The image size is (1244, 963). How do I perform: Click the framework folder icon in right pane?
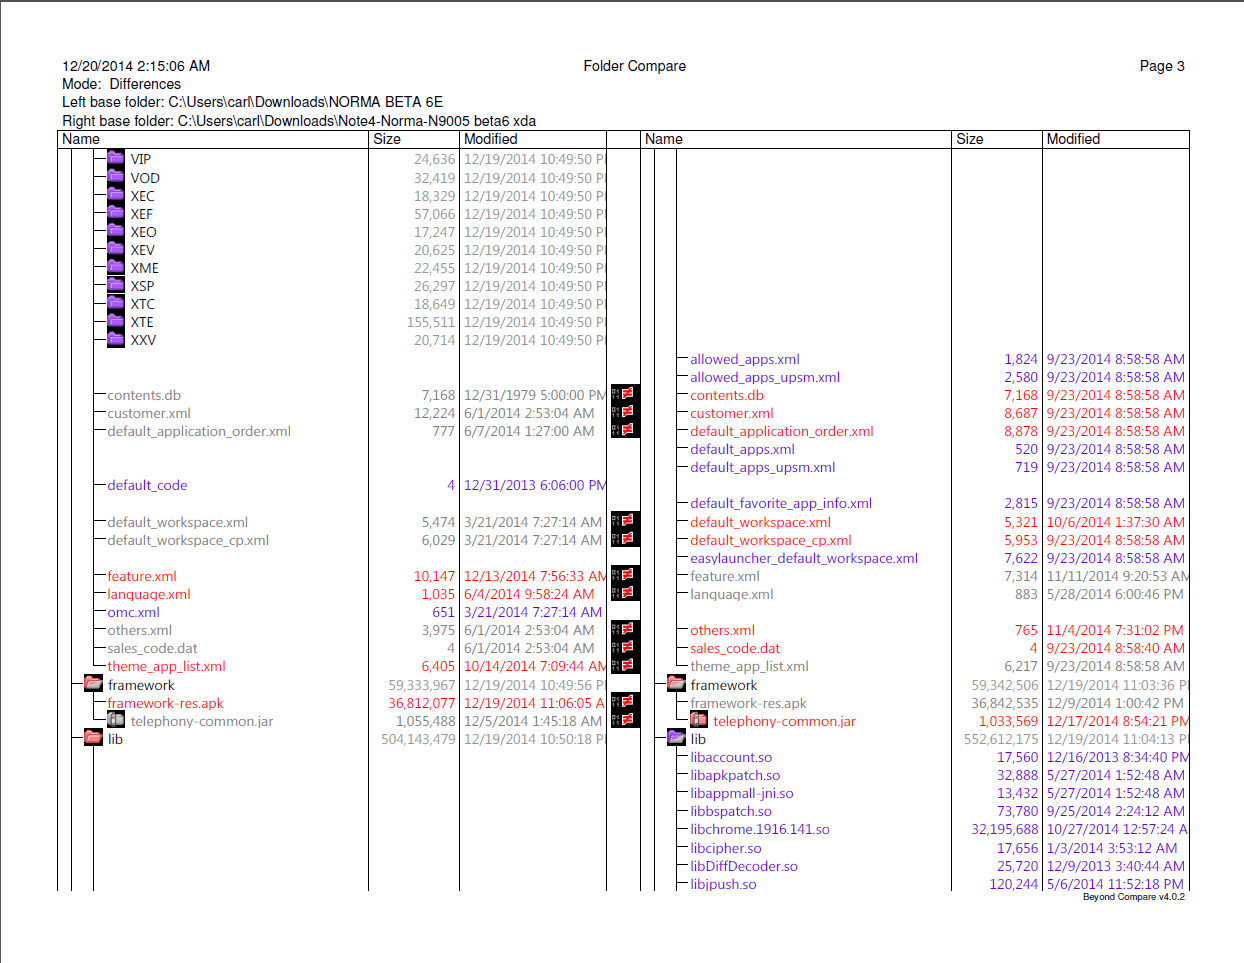point(676,684)
